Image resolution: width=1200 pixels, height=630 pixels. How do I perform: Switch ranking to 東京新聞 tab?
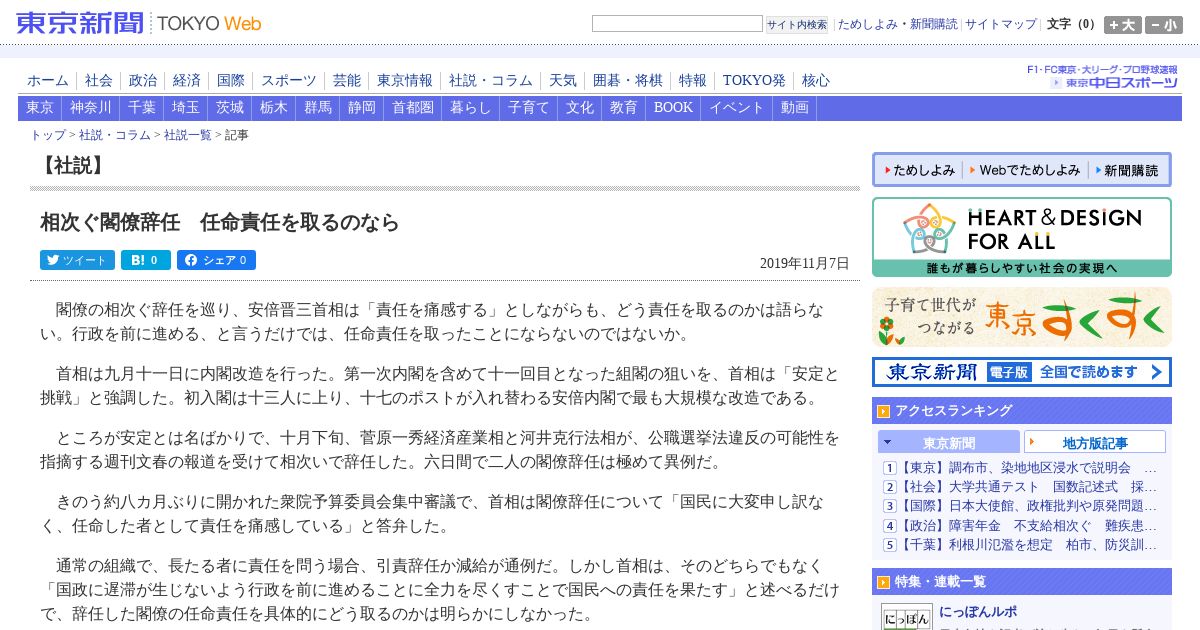pyautogui.click(x=949, y=442)
